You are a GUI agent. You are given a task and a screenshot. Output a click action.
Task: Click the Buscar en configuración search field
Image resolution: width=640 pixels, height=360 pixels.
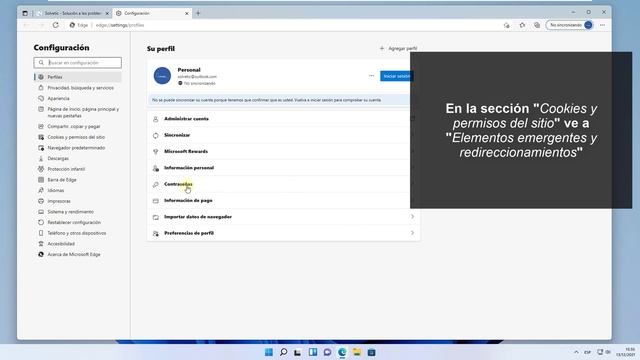(x=78, y=62)
